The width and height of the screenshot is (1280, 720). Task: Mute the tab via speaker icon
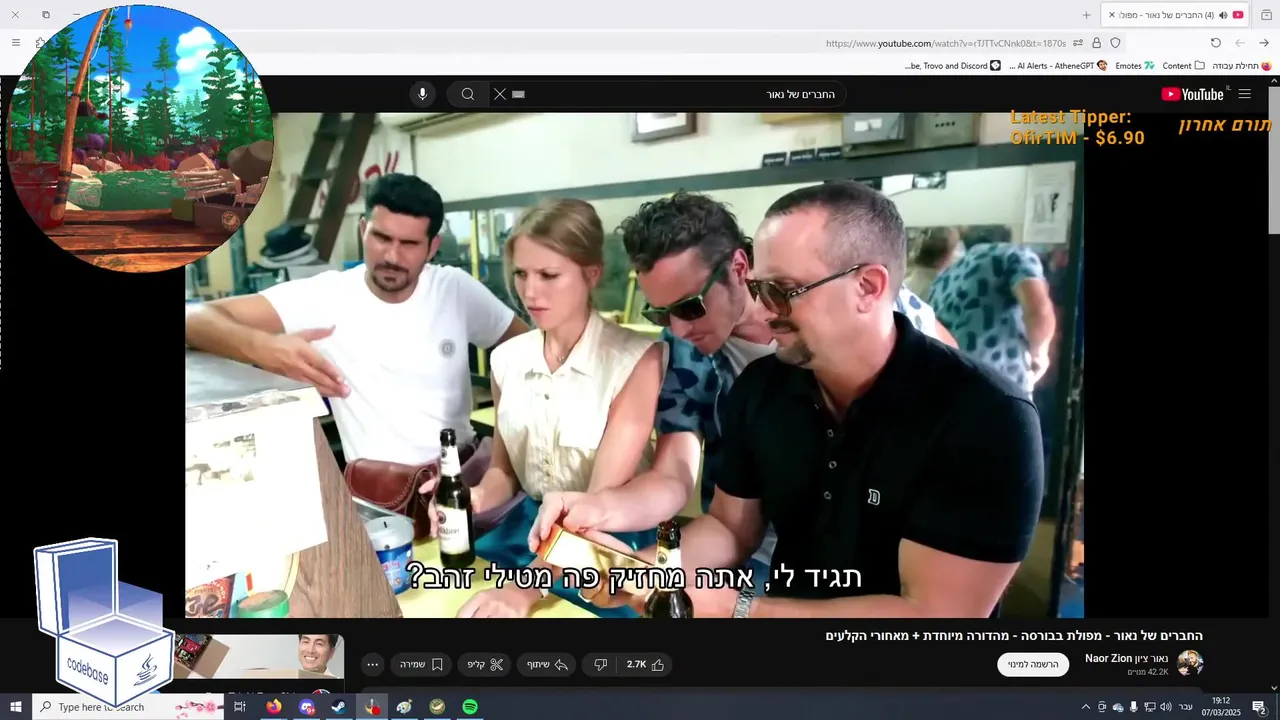point(1222,15)
